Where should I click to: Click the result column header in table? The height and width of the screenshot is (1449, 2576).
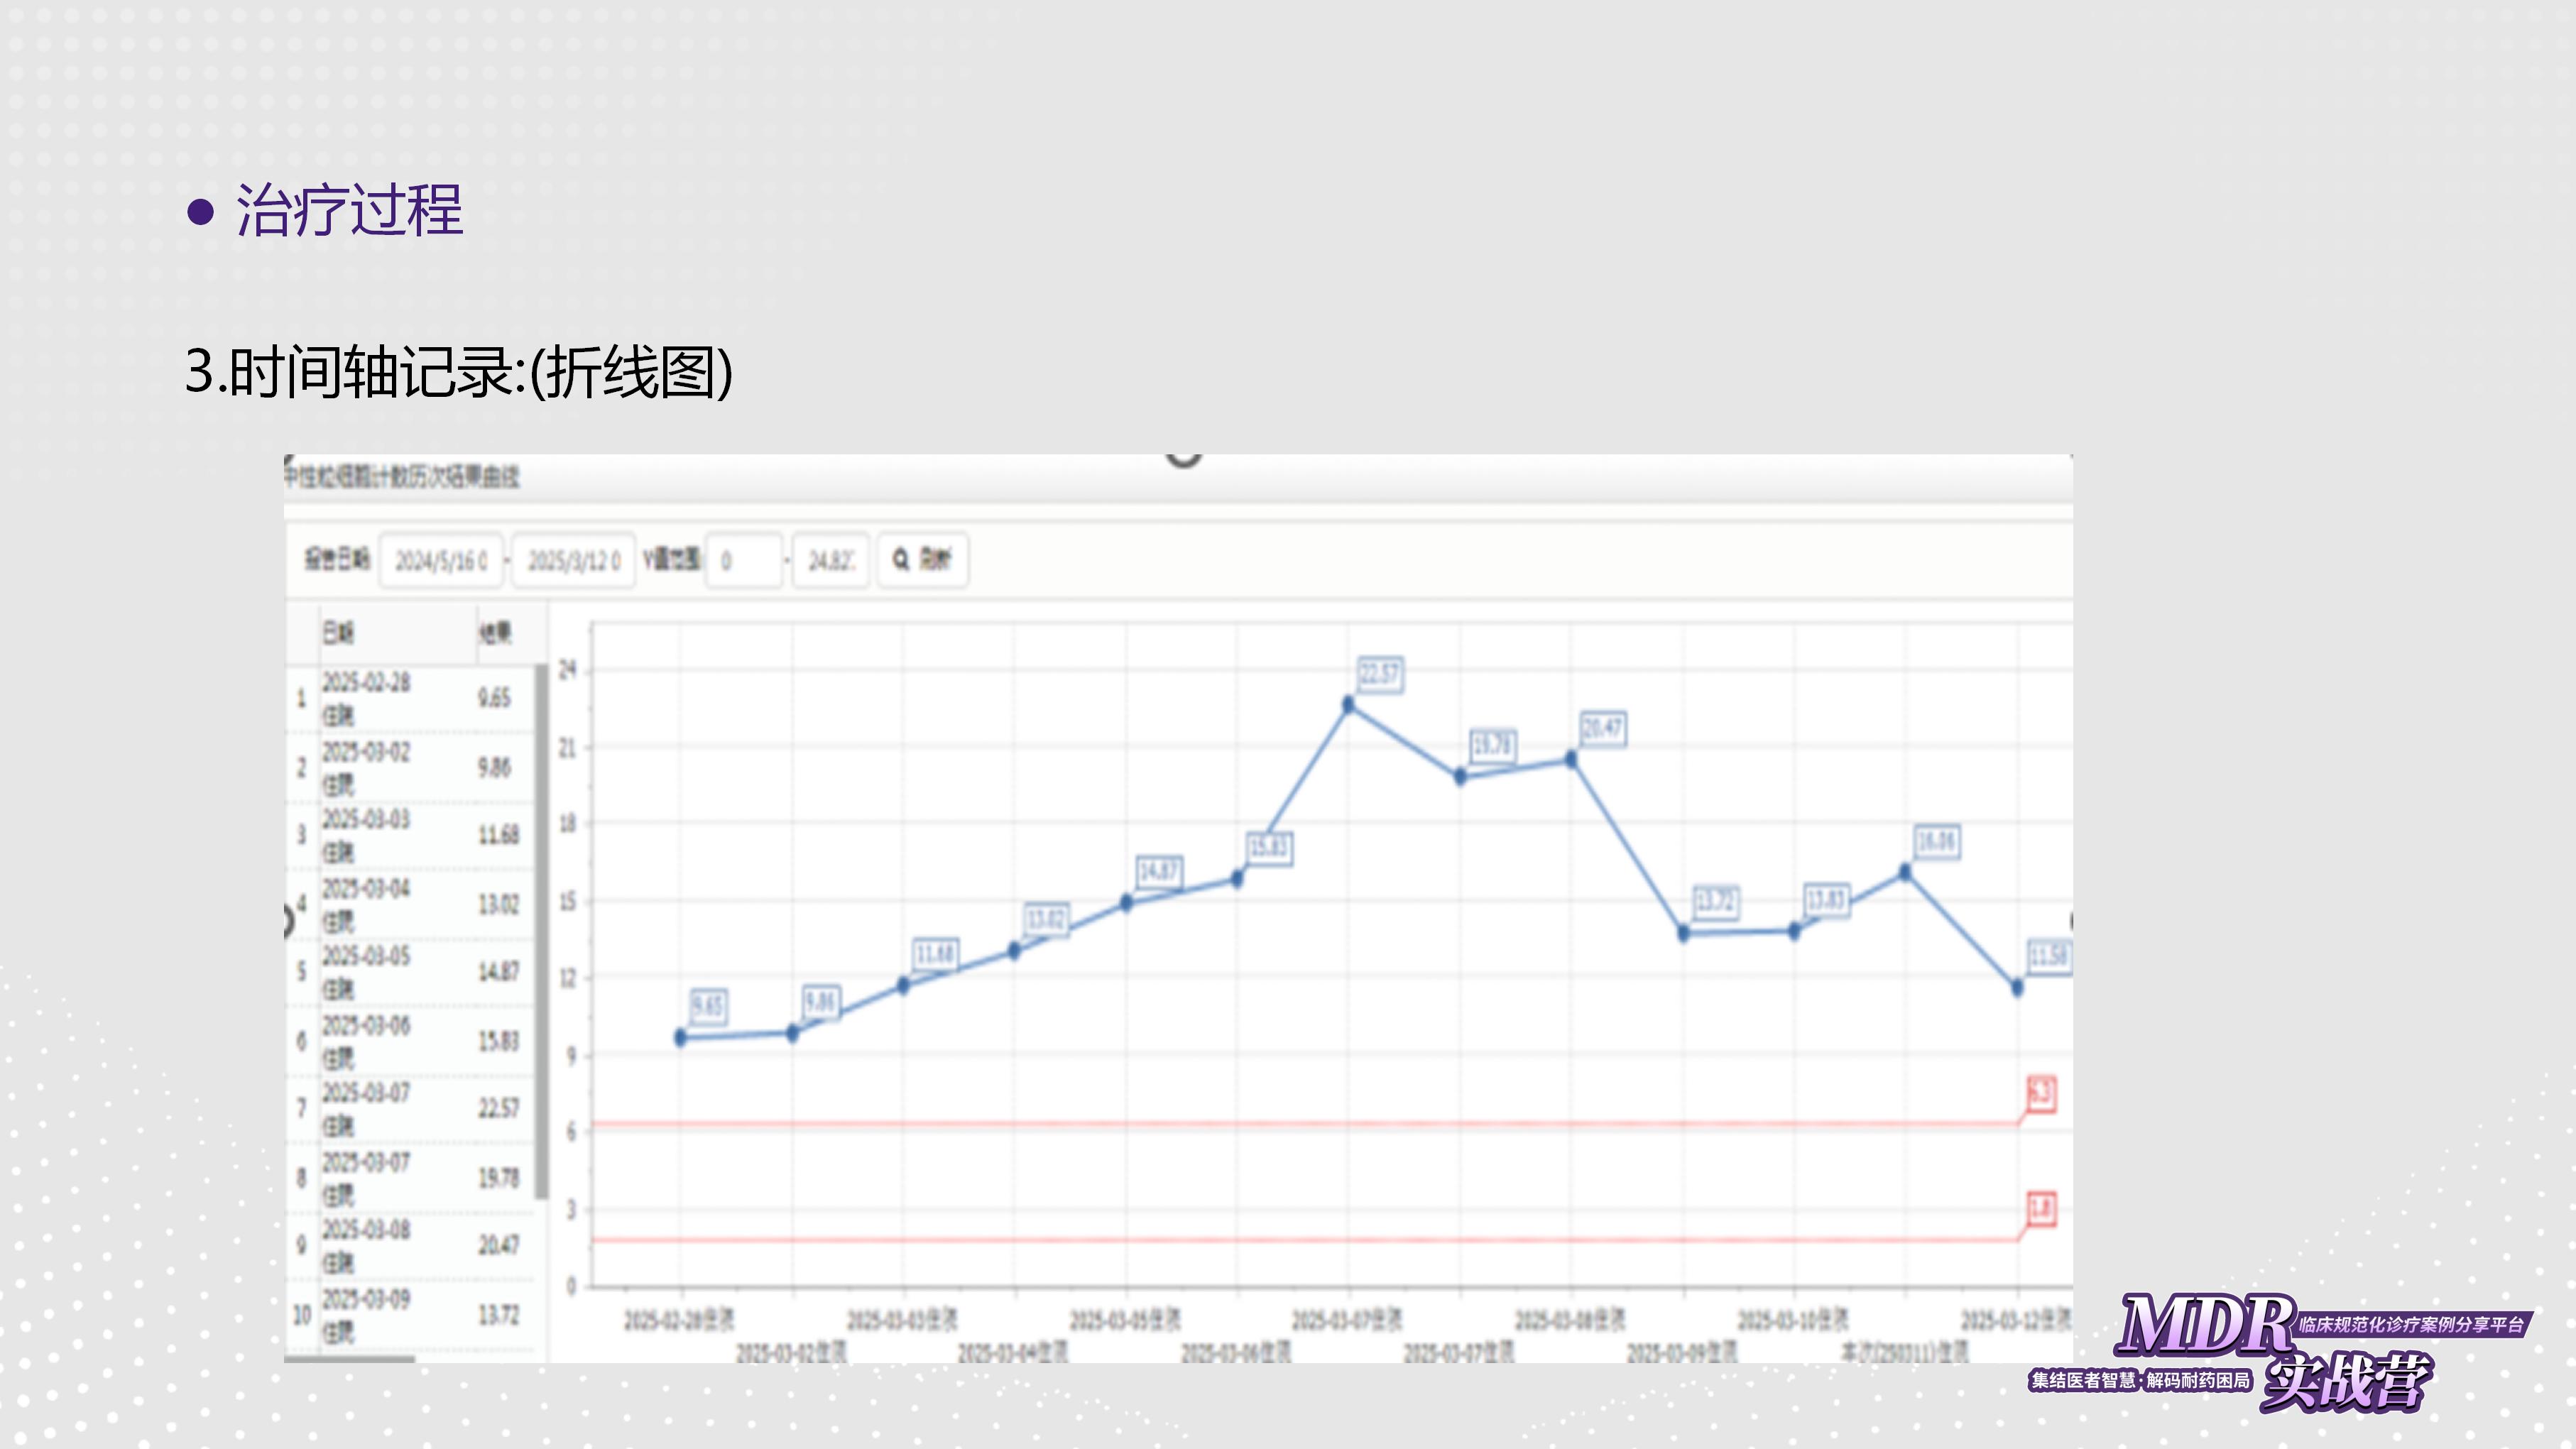(495, 632)
